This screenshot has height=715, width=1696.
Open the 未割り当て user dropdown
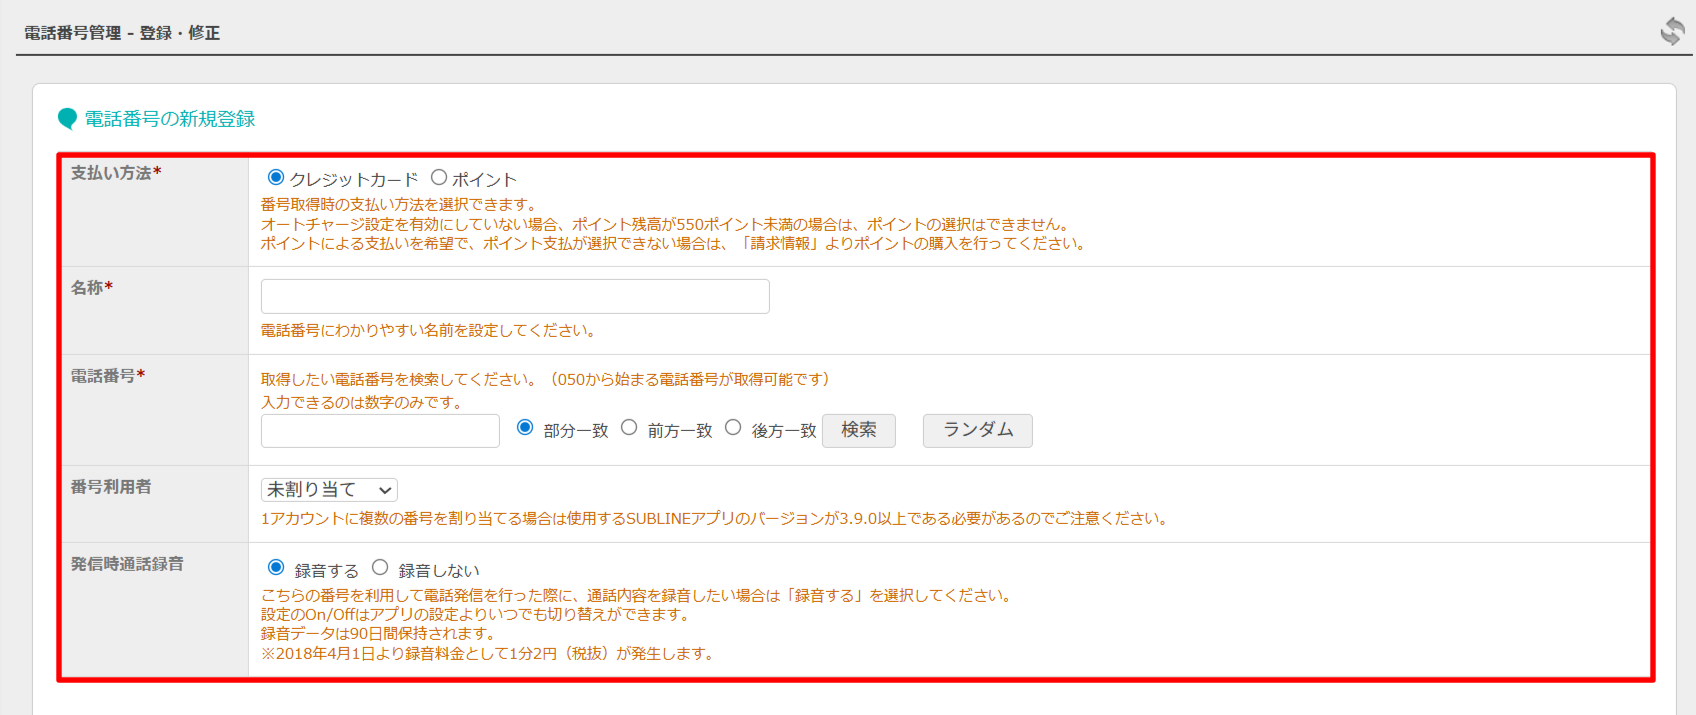pos(329,490)
